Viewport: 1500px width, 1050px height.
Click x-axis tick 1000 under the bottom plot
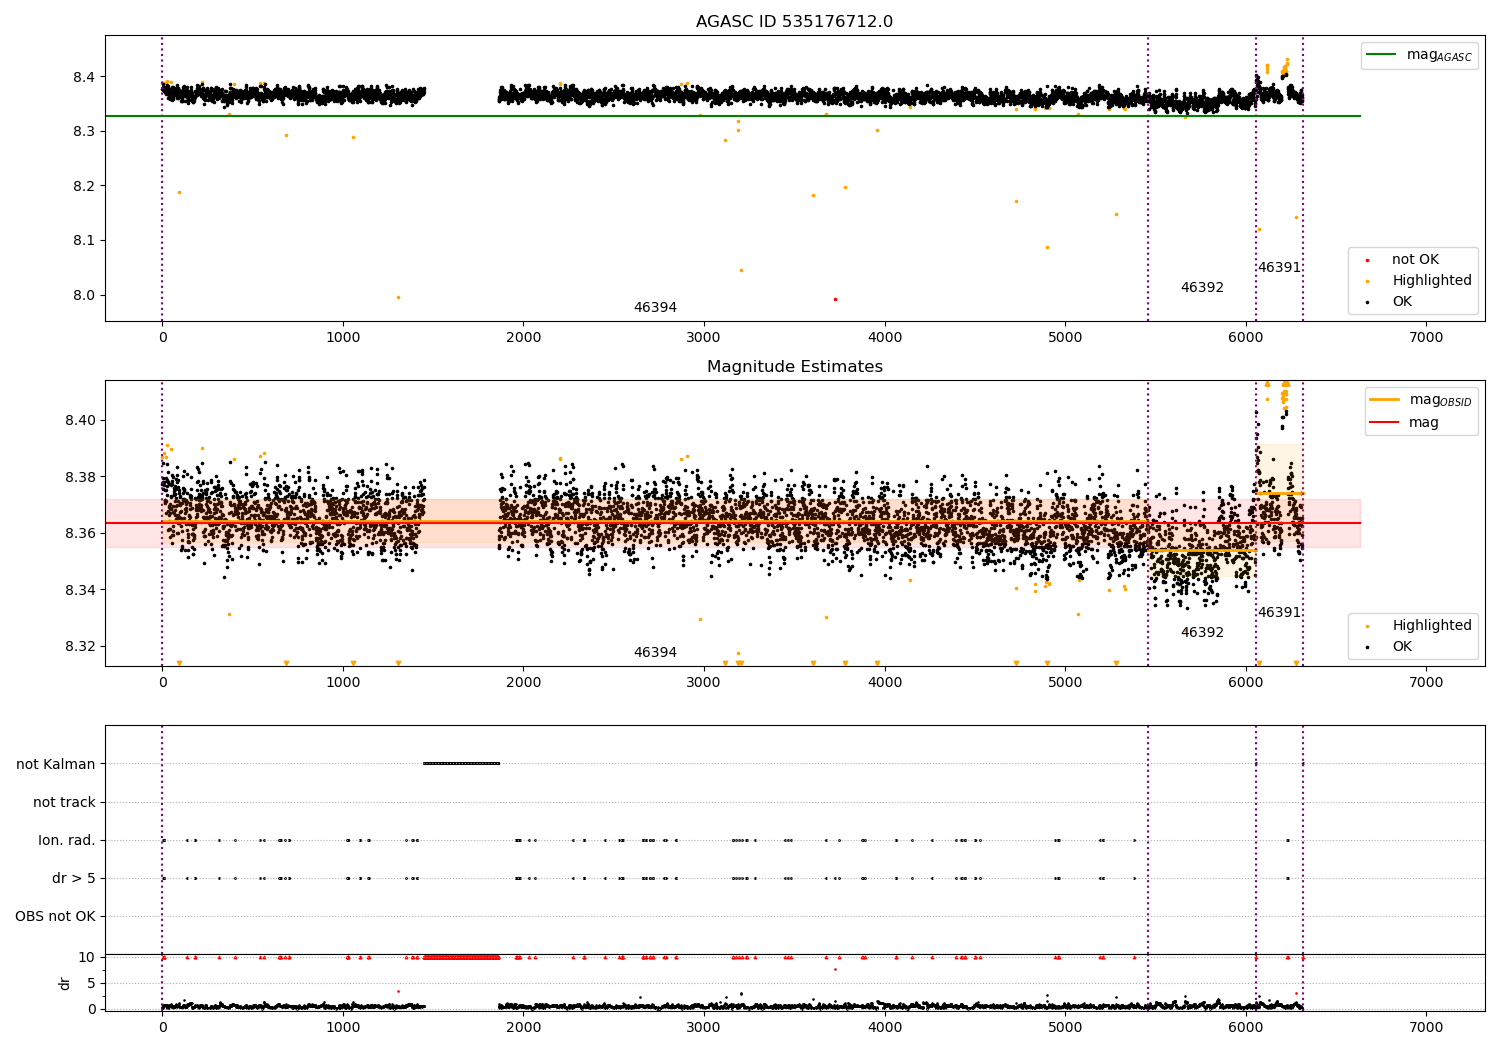coord(343,1028)
